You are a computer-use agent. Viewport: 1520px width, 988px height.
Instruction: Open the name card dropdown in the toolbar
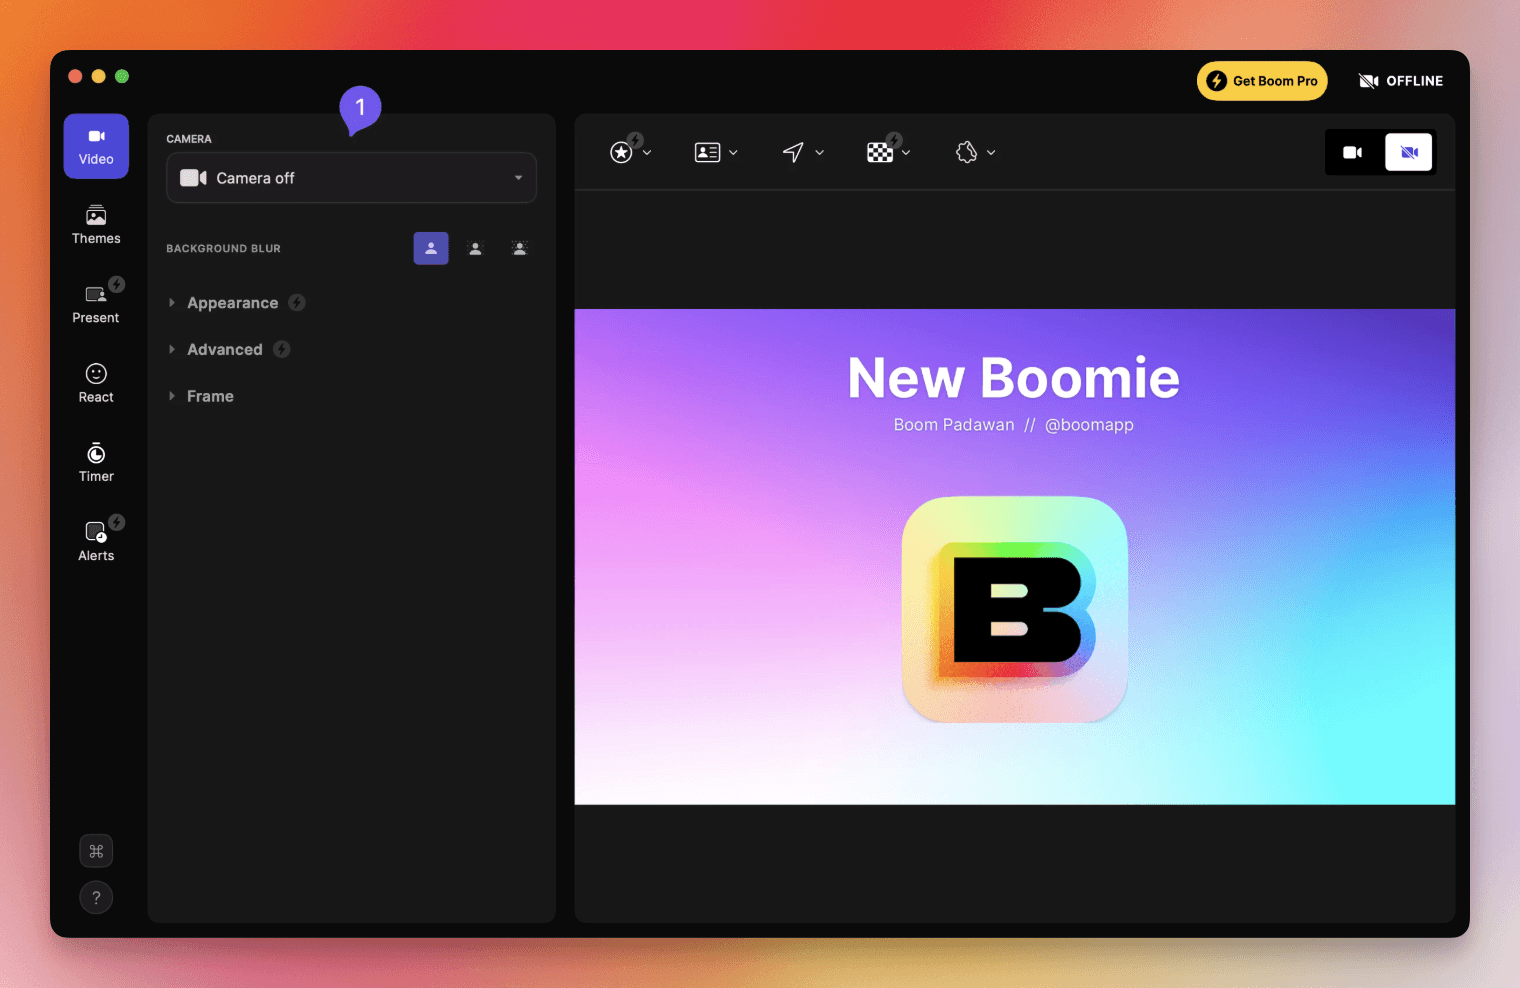716,152
